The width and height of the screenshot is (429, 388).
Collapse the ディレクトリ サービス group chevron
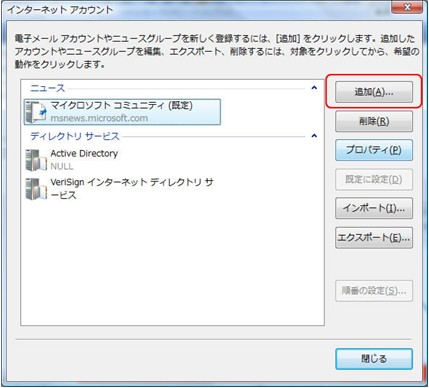coord(314,136)
